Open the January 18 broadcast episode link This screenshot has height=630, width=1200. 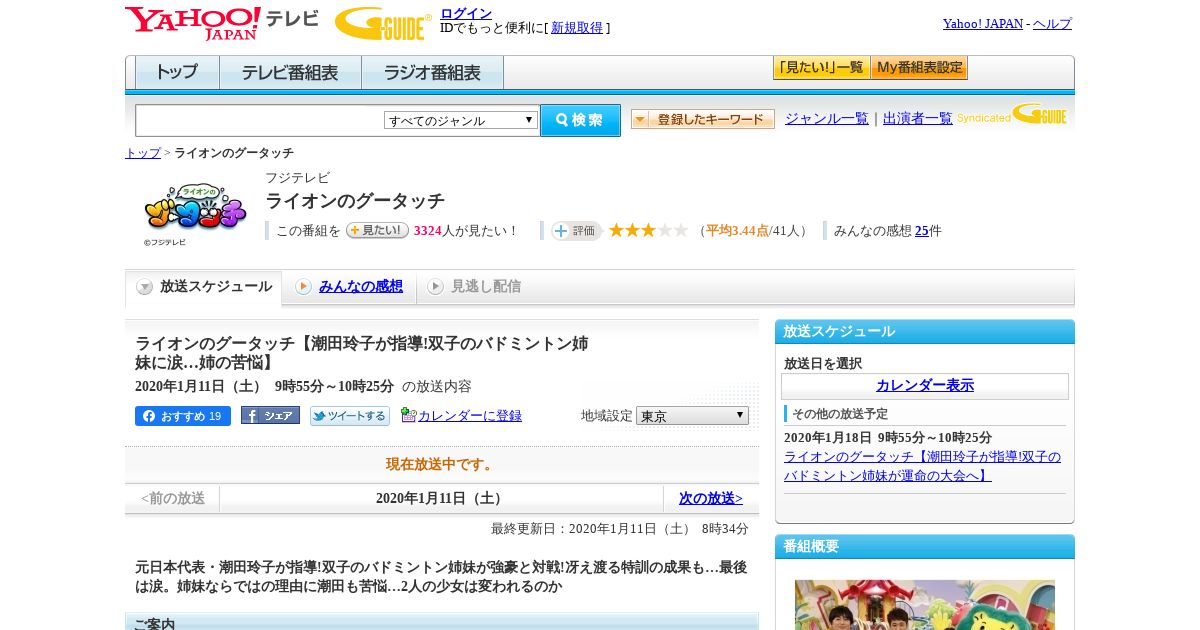point(922,466)
